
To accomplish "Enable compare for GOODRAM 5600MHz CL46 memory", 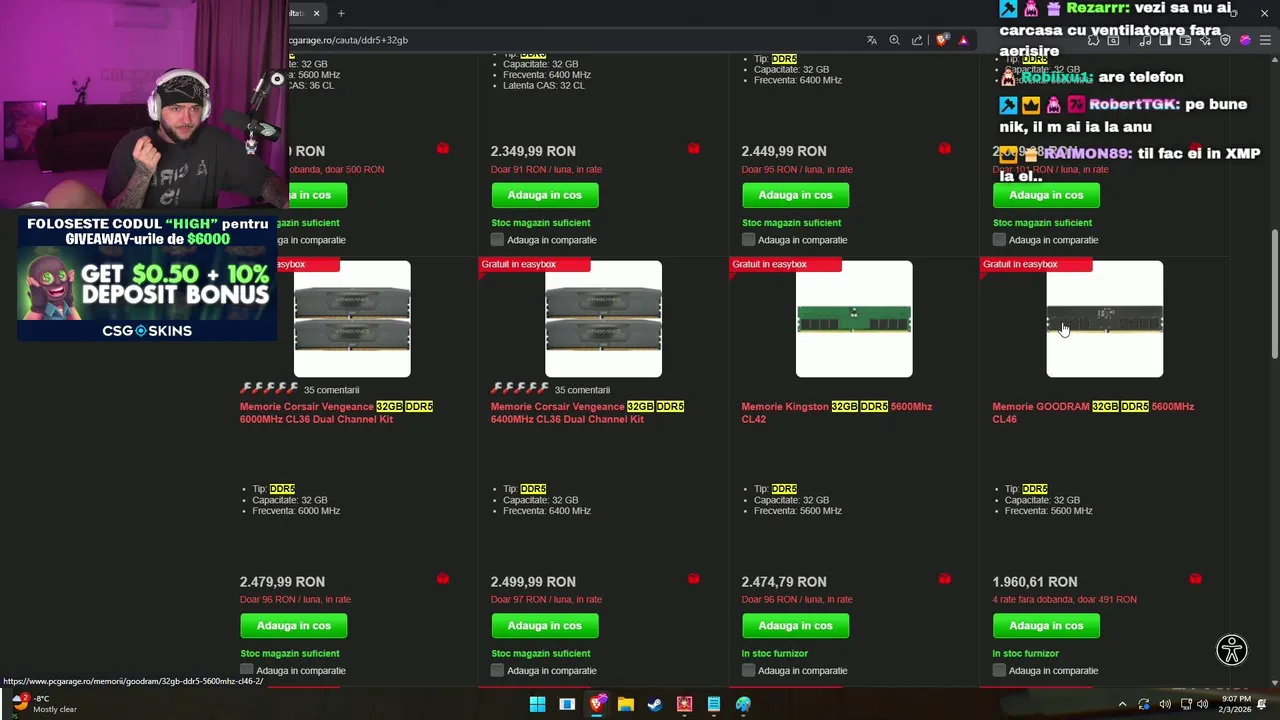I will 999,670.
